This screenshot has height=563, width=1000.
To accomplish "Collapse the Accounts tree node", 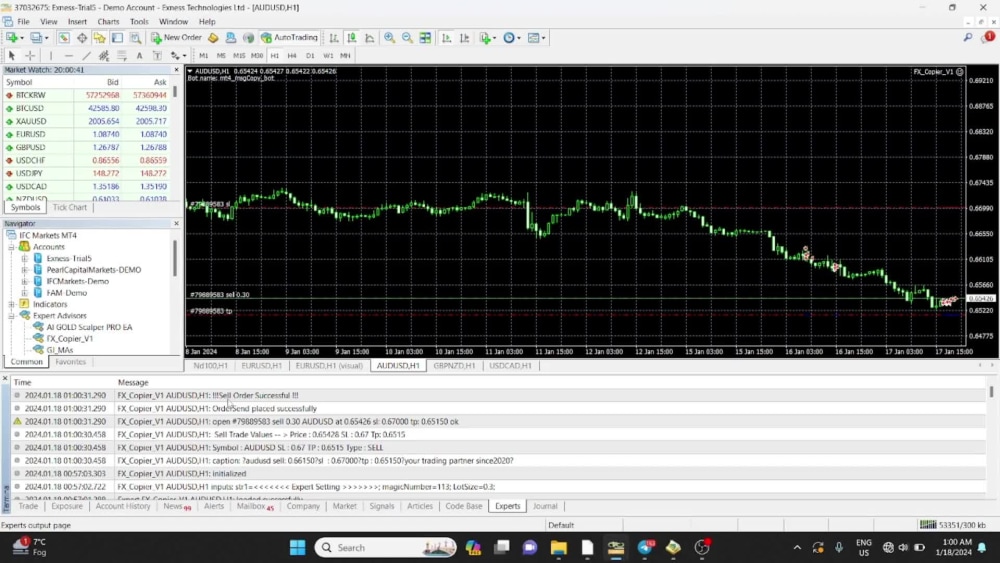I will coord(11,247).
